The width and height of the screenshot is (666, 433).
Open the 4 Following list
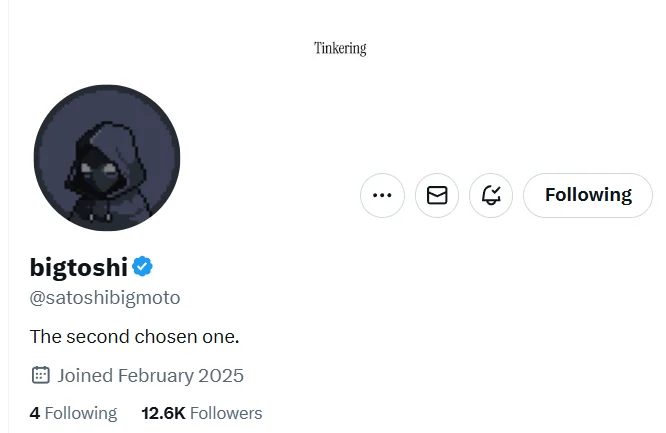(x=73, y=413)
